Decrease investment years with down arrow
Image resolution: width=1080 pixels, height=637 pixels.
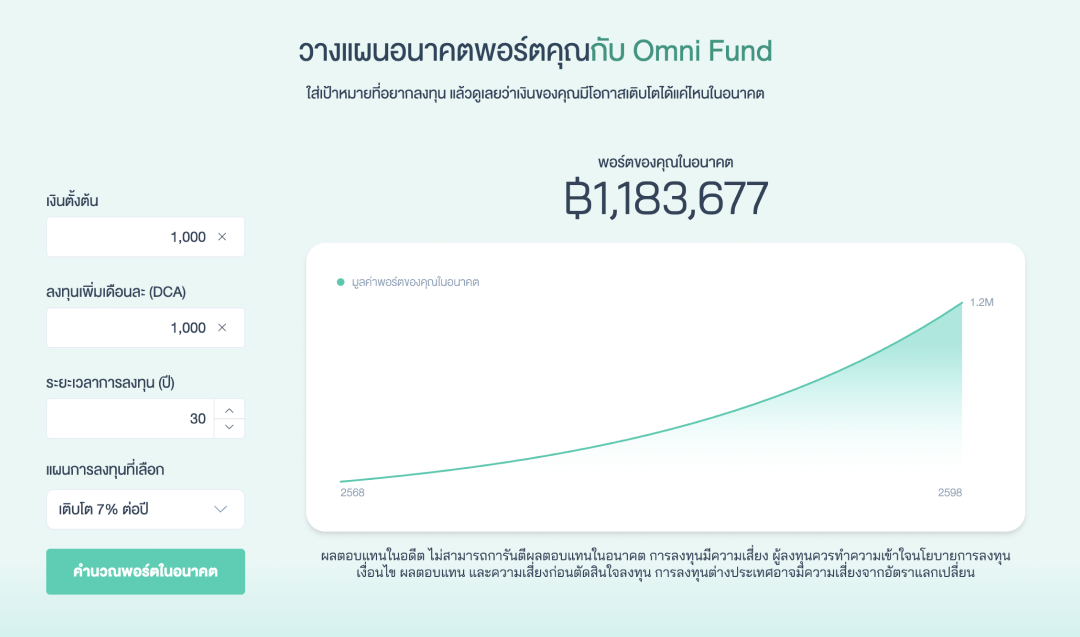pyautogui.click(x=229, y=428)
